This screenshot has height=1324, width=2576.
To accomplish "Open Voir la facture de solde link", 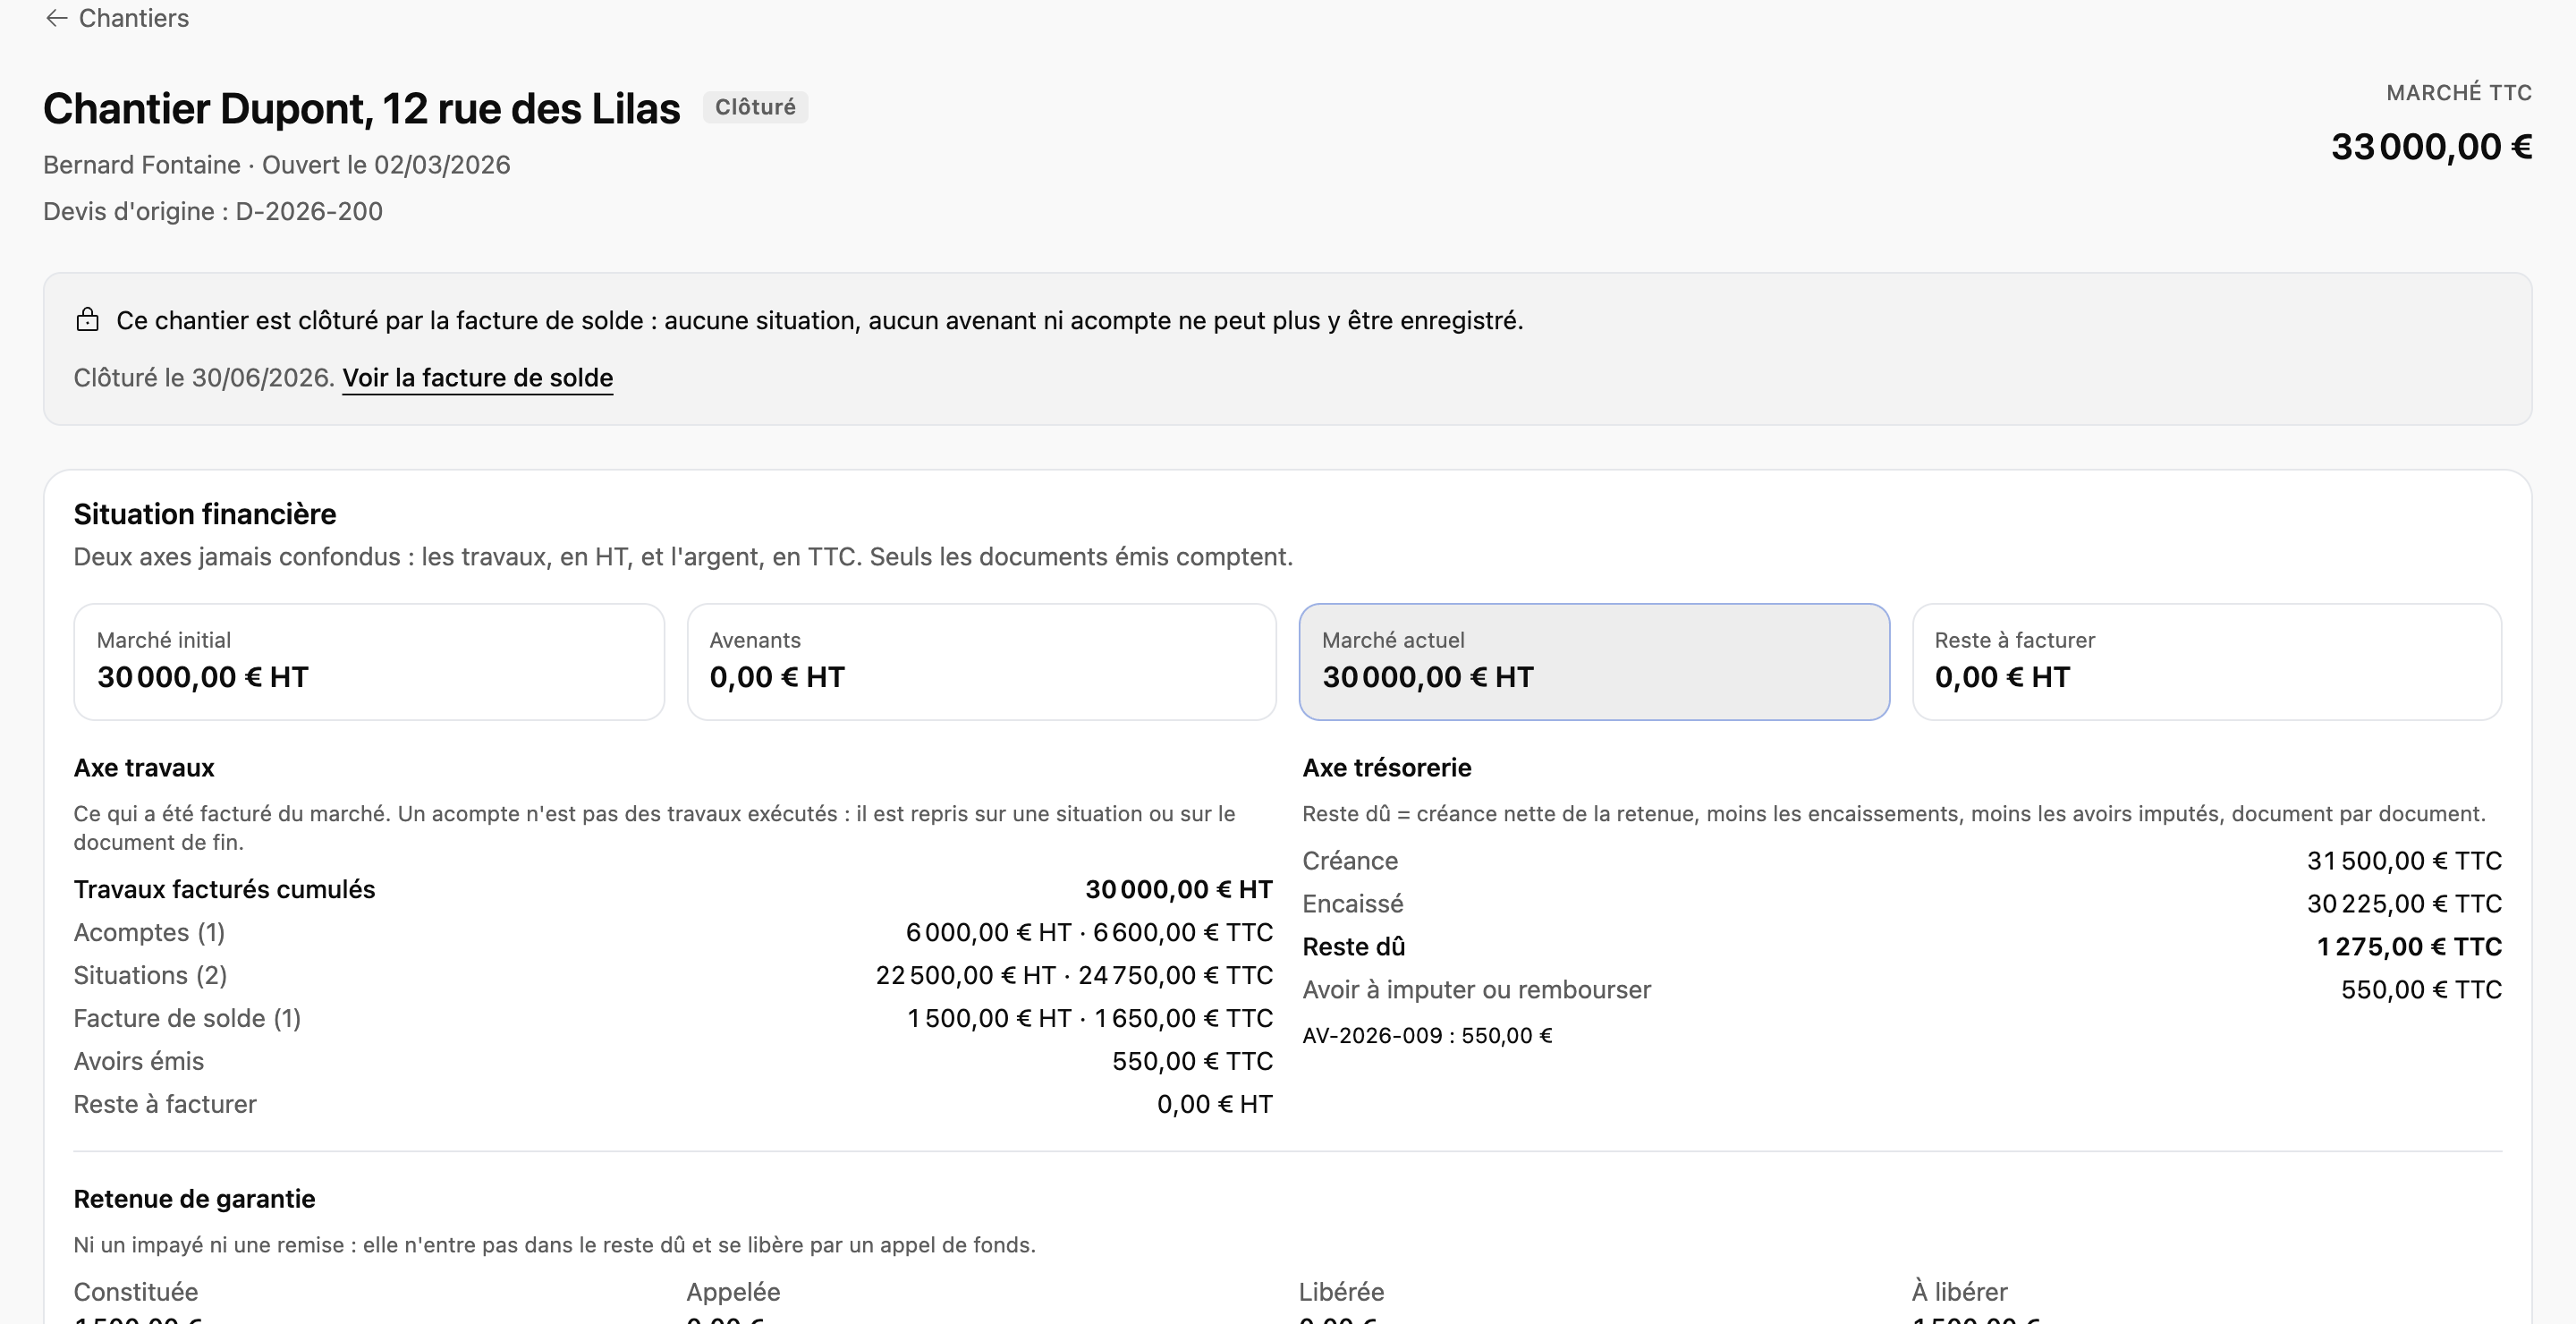I will coord(477,378).
